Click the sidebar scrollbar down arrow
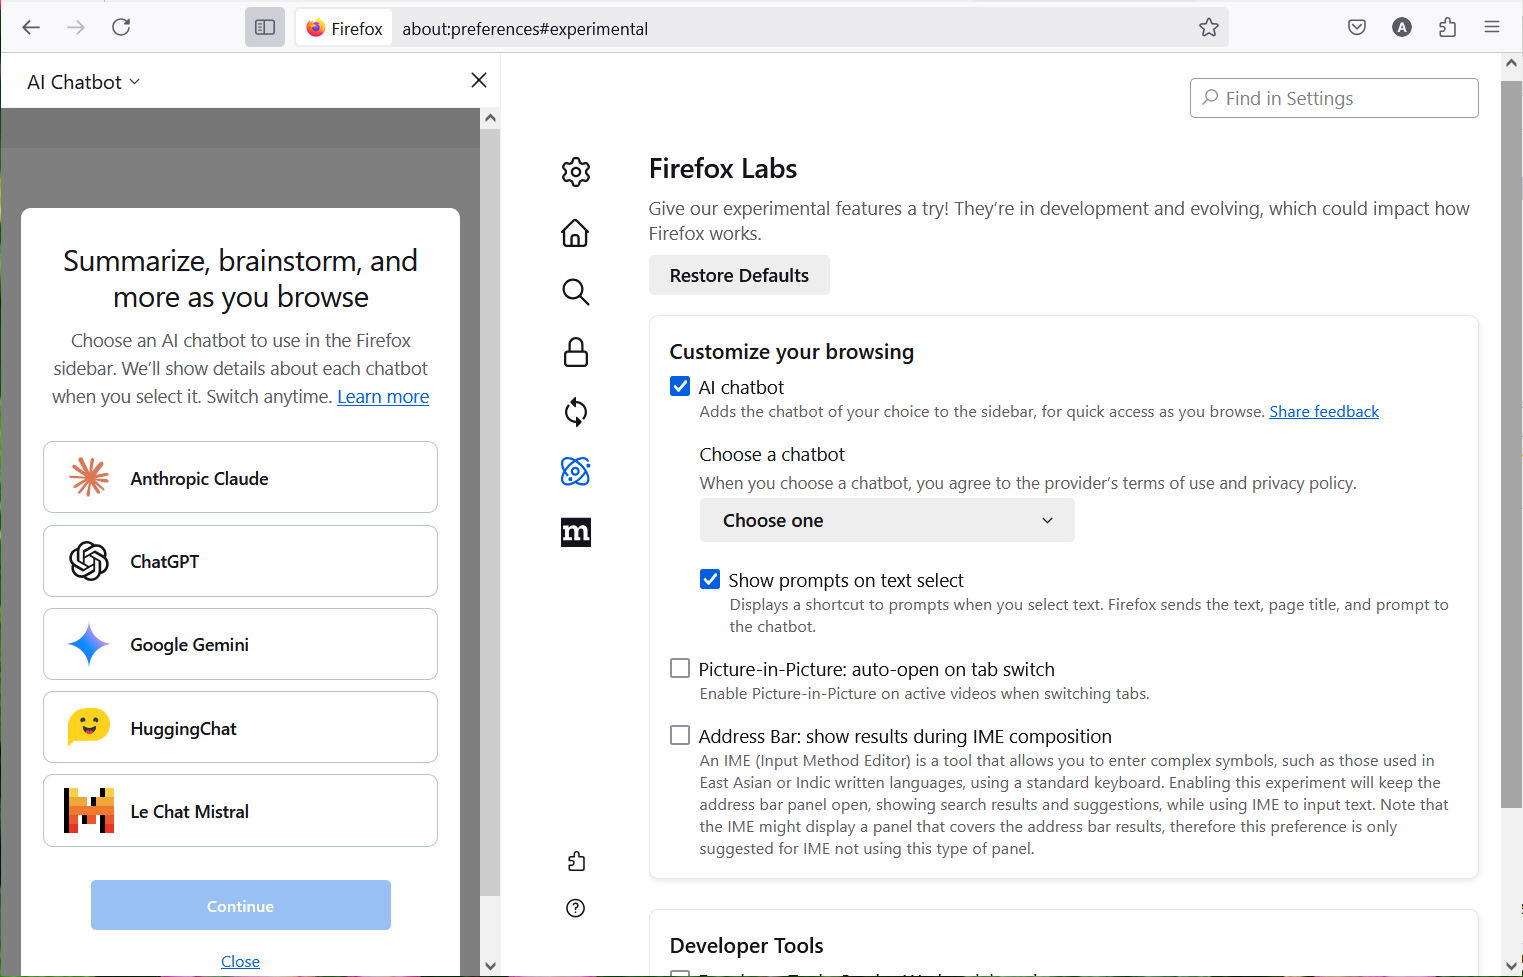1523x977 pixels. point(490,965)
